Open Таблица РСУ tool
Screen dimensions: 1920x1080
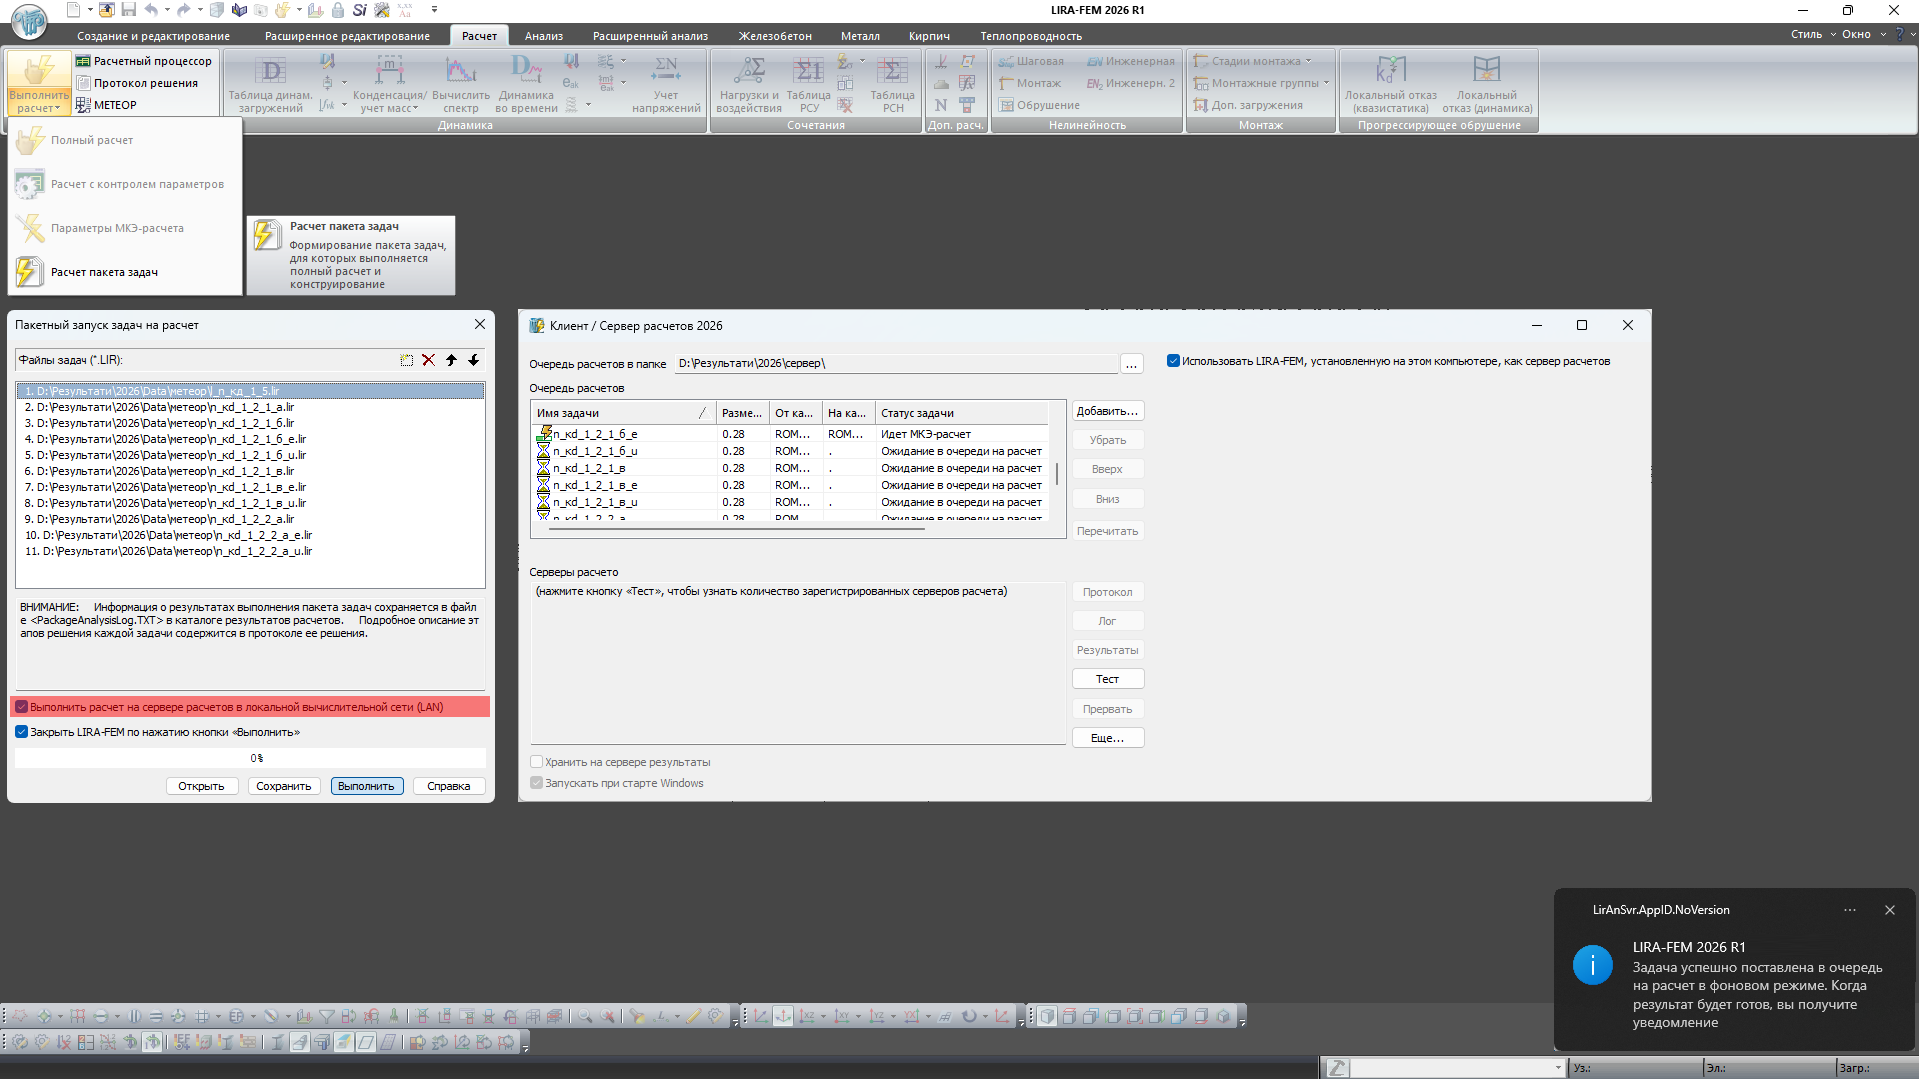pyautogui.click(x=808, y=84)
